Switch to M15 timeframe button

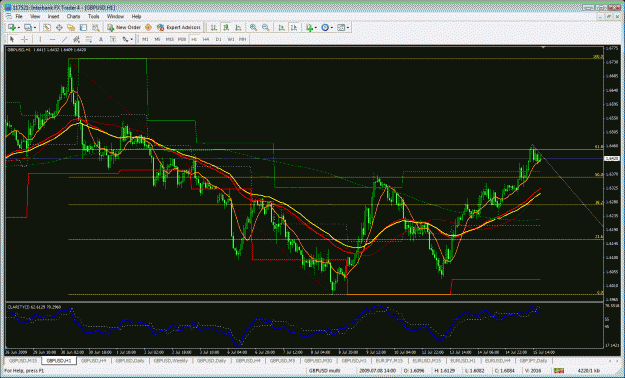(x=169, y=39)
